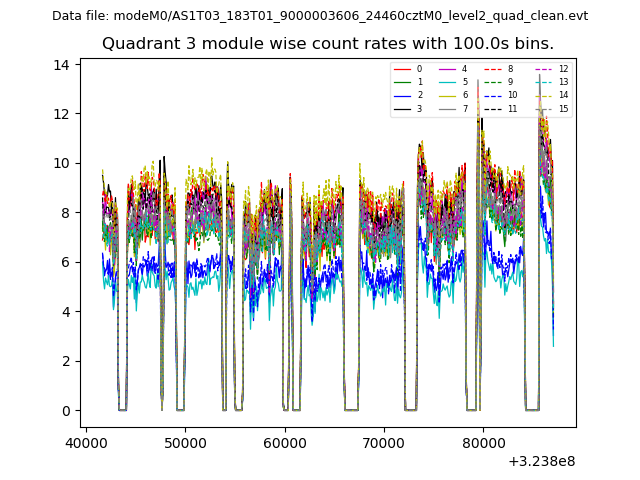Select the dashed gray legend entry 15

pyautogui.click(x=545, y=108)
